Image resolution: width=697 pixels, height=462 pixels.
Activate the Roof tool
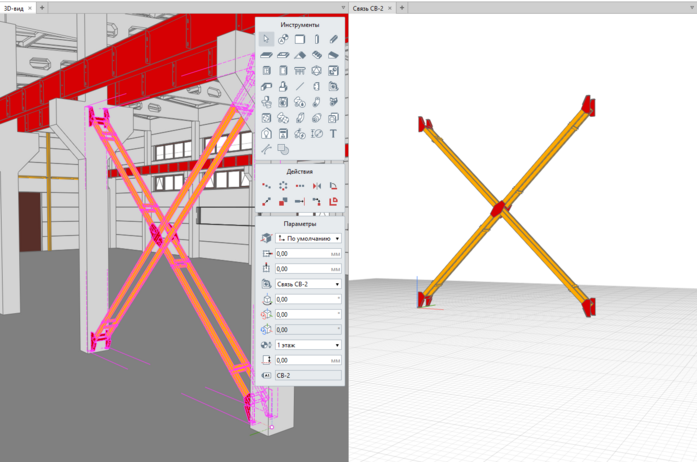pos(300,55)
